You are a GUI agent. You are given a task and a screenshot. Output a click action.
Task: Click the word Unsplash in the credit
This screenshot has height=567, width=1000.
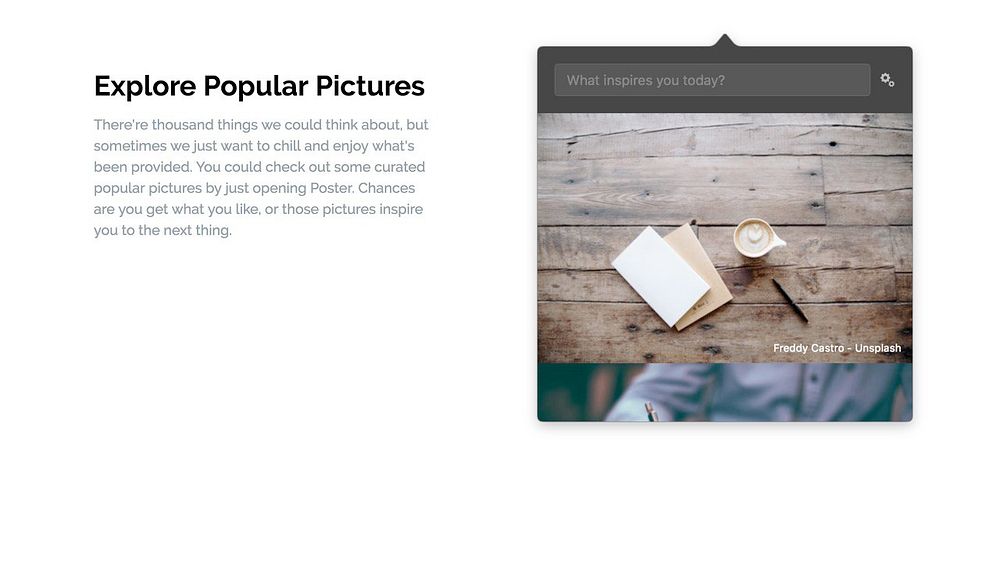coord(878,348)
